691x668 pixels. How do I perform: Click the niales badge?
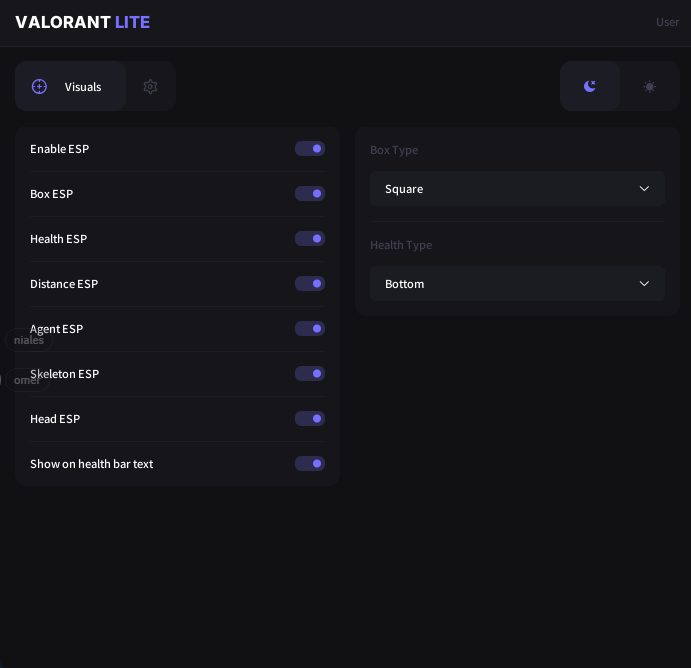28,340
